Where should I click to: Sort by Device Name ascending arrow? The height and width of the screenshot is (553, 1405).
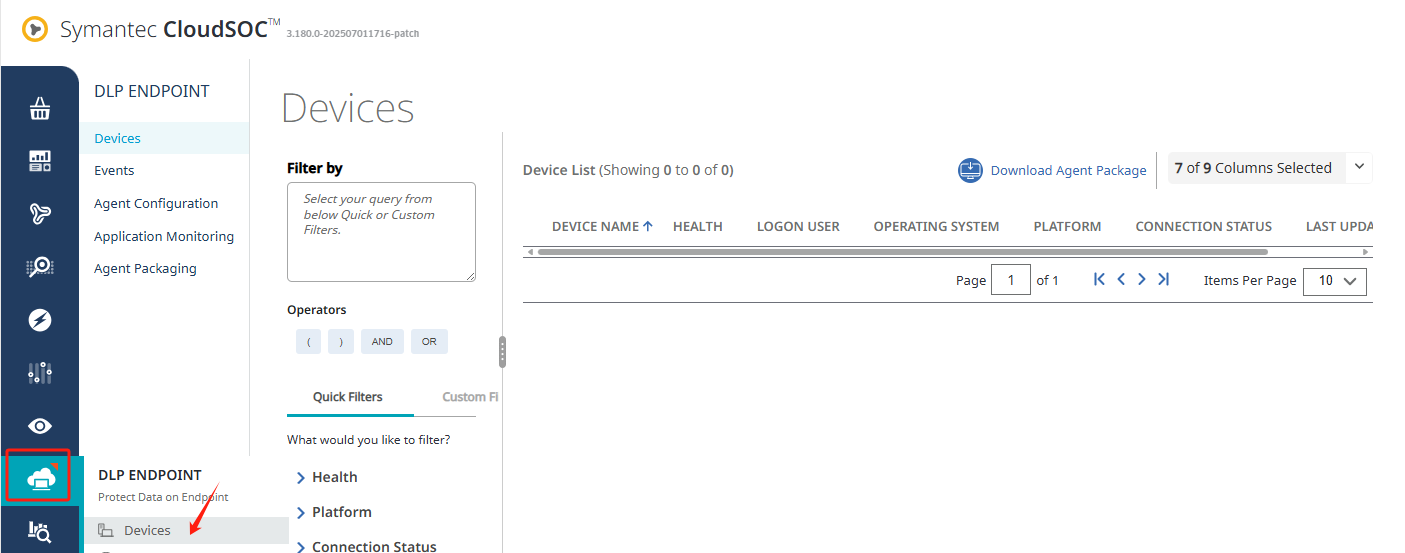(x=648, y=226)
